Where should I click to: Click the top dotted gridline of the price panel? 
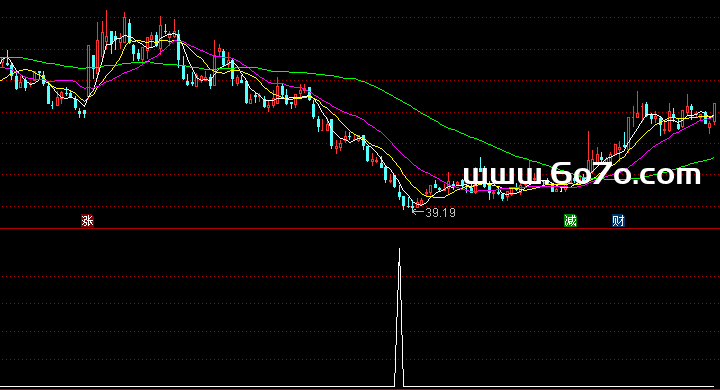coord(360,17)
